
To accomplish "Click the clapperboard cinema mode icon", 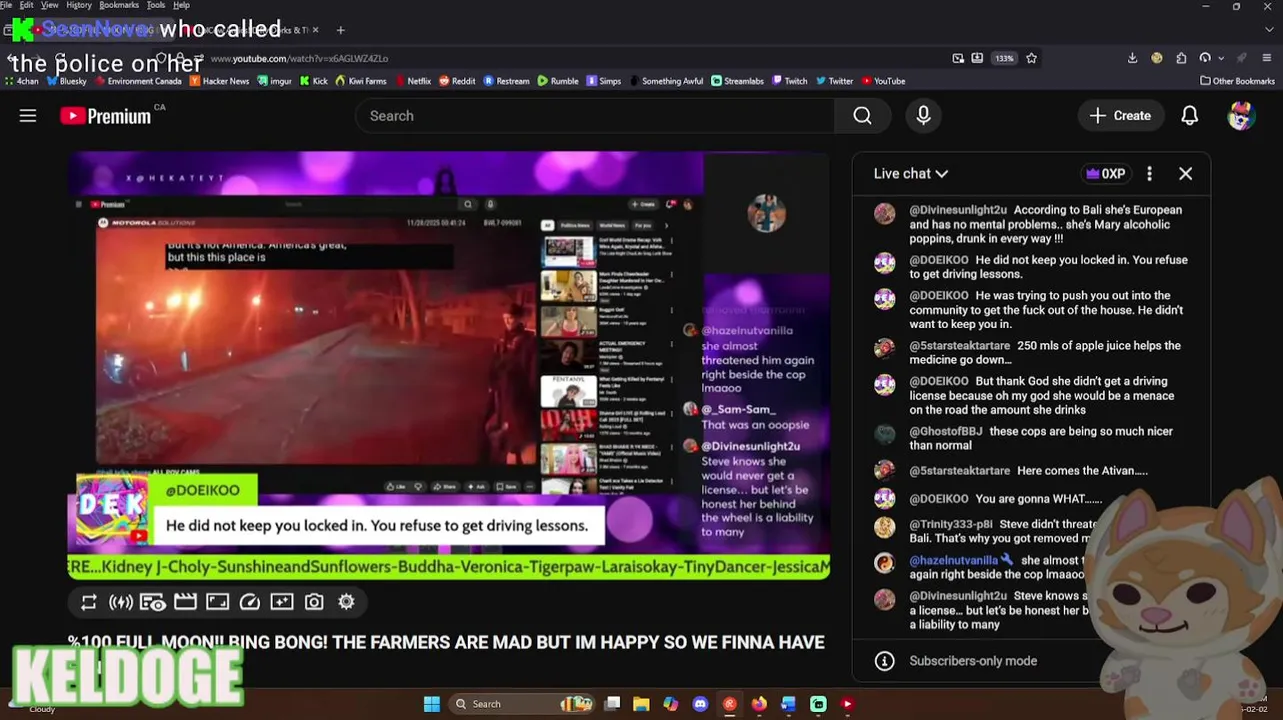I will (x=185, y=602).
